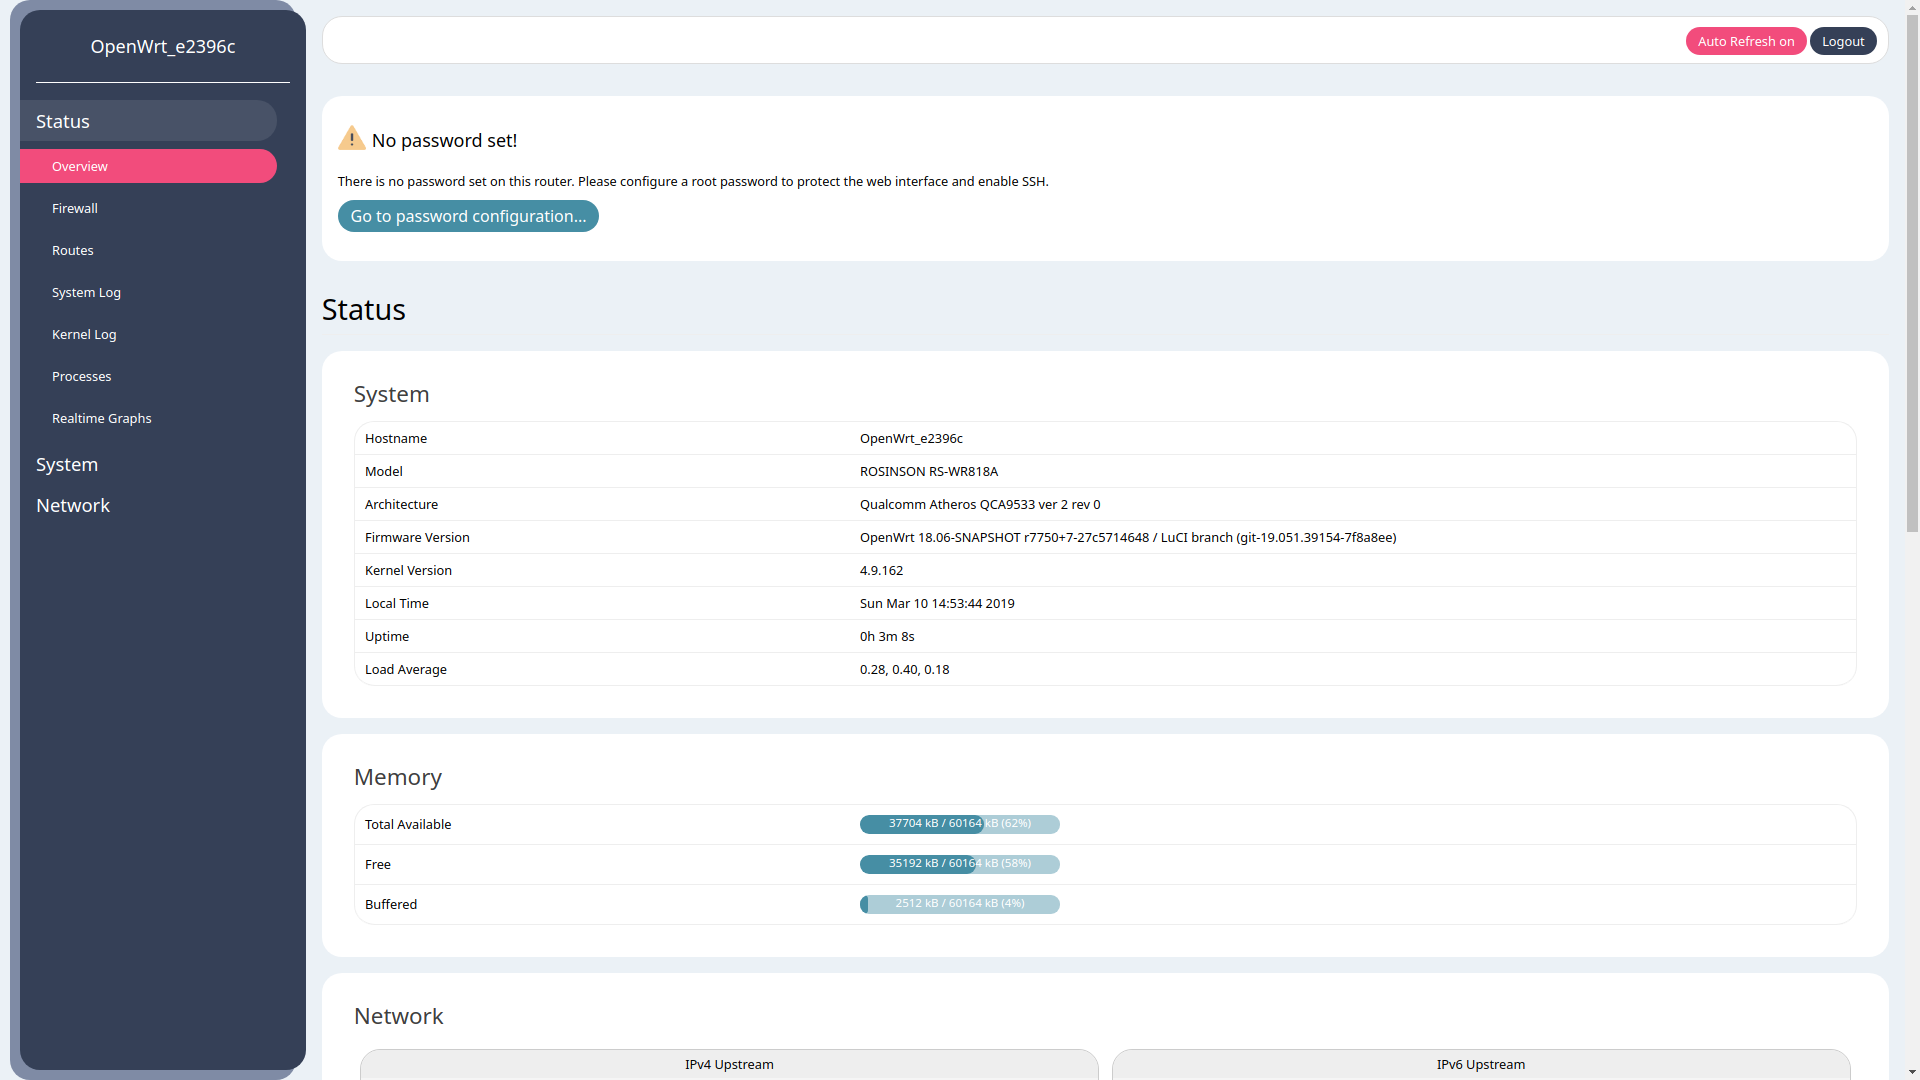Open the Realtime Graphs page
The image size is (1920, 1080).
click(102, 418)
